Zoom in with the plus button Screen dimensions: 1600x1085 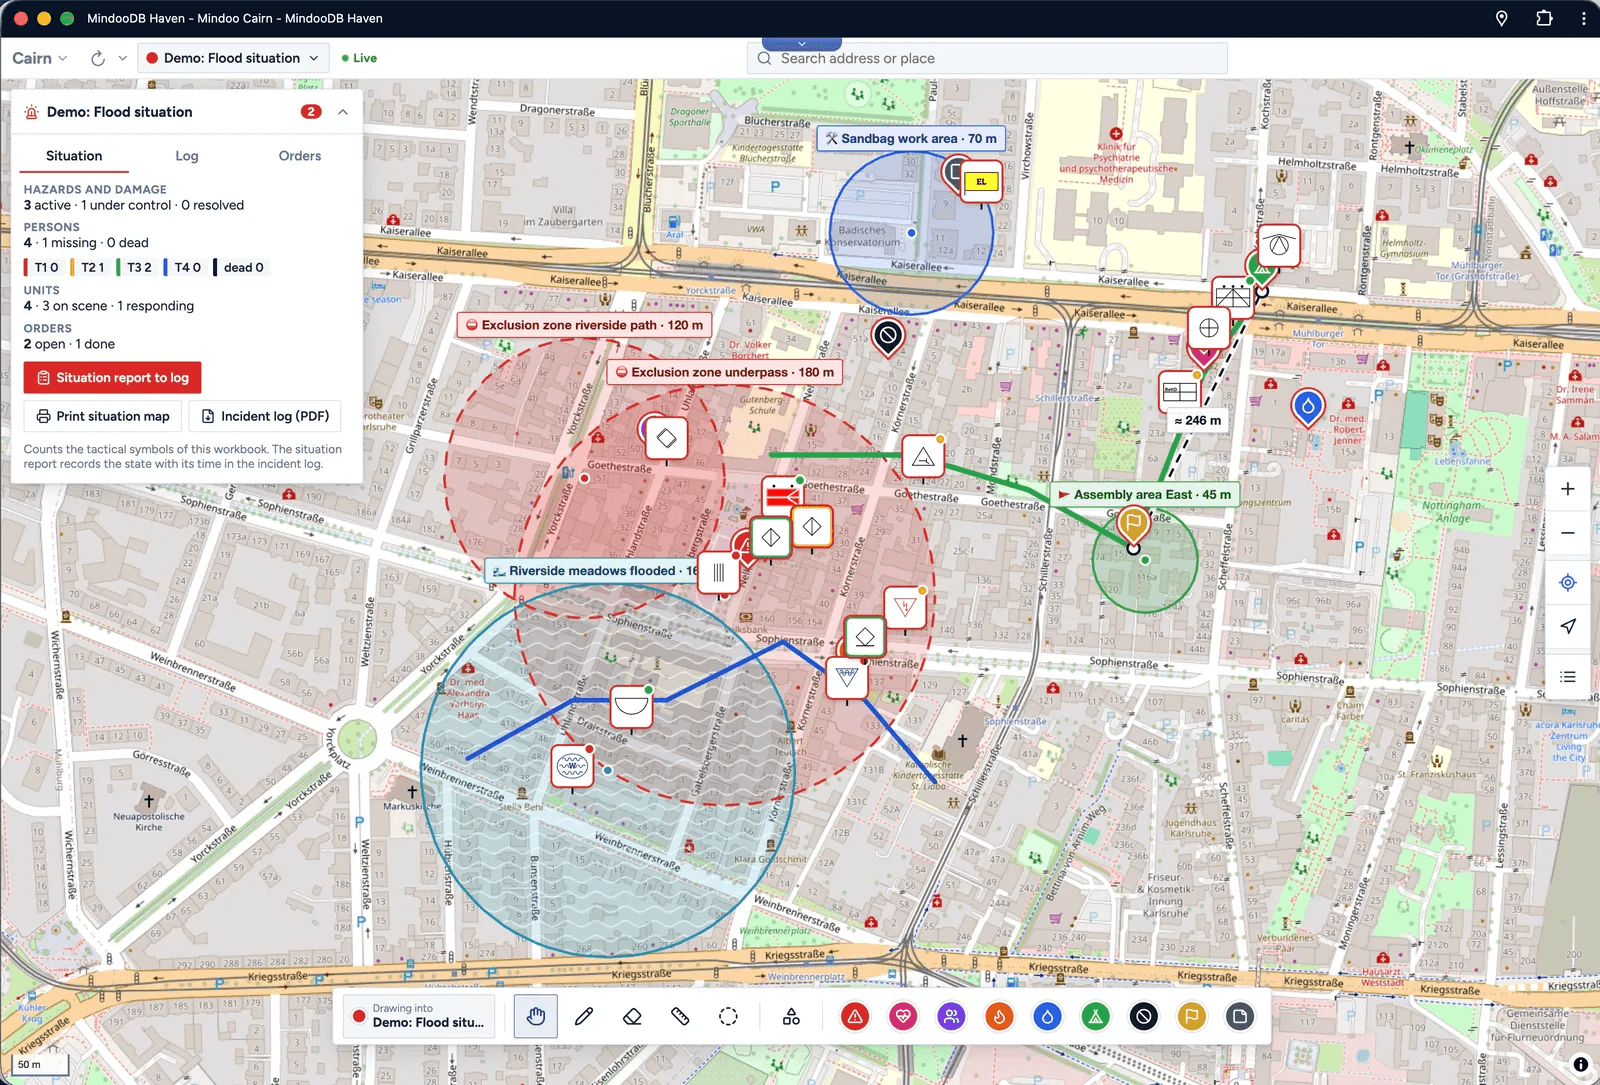1568,489
